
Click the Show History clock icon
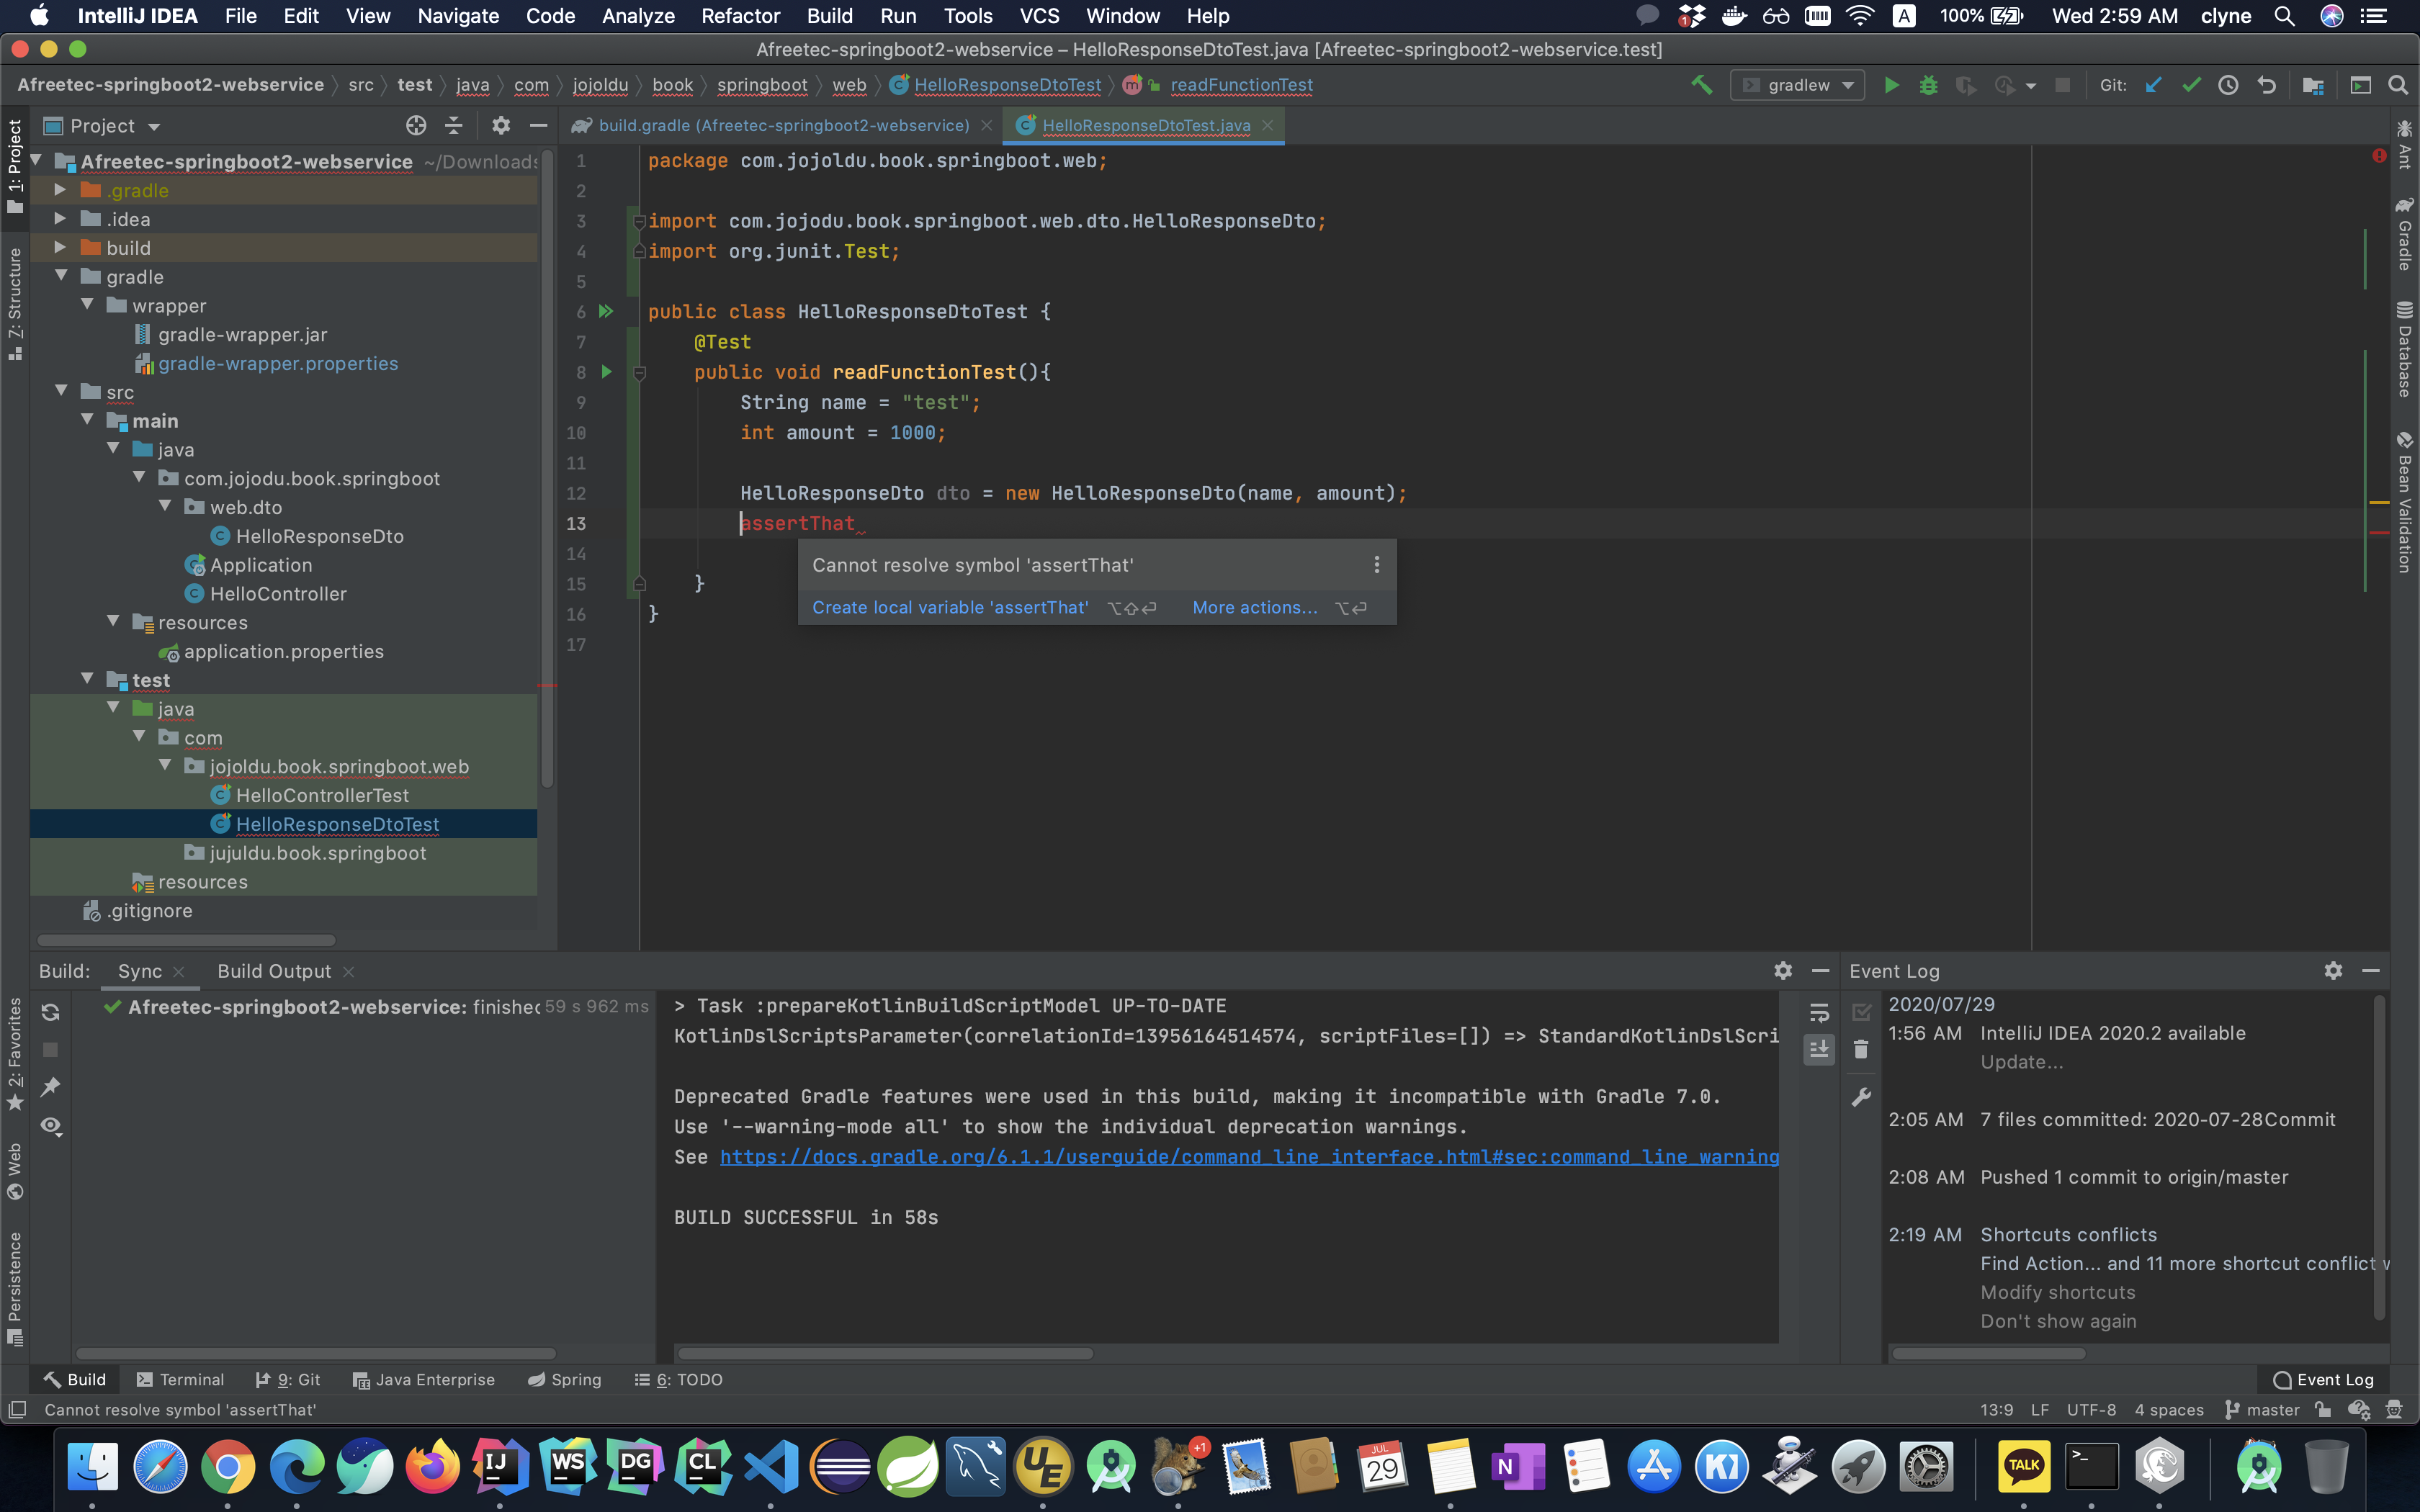(2228, 85)
